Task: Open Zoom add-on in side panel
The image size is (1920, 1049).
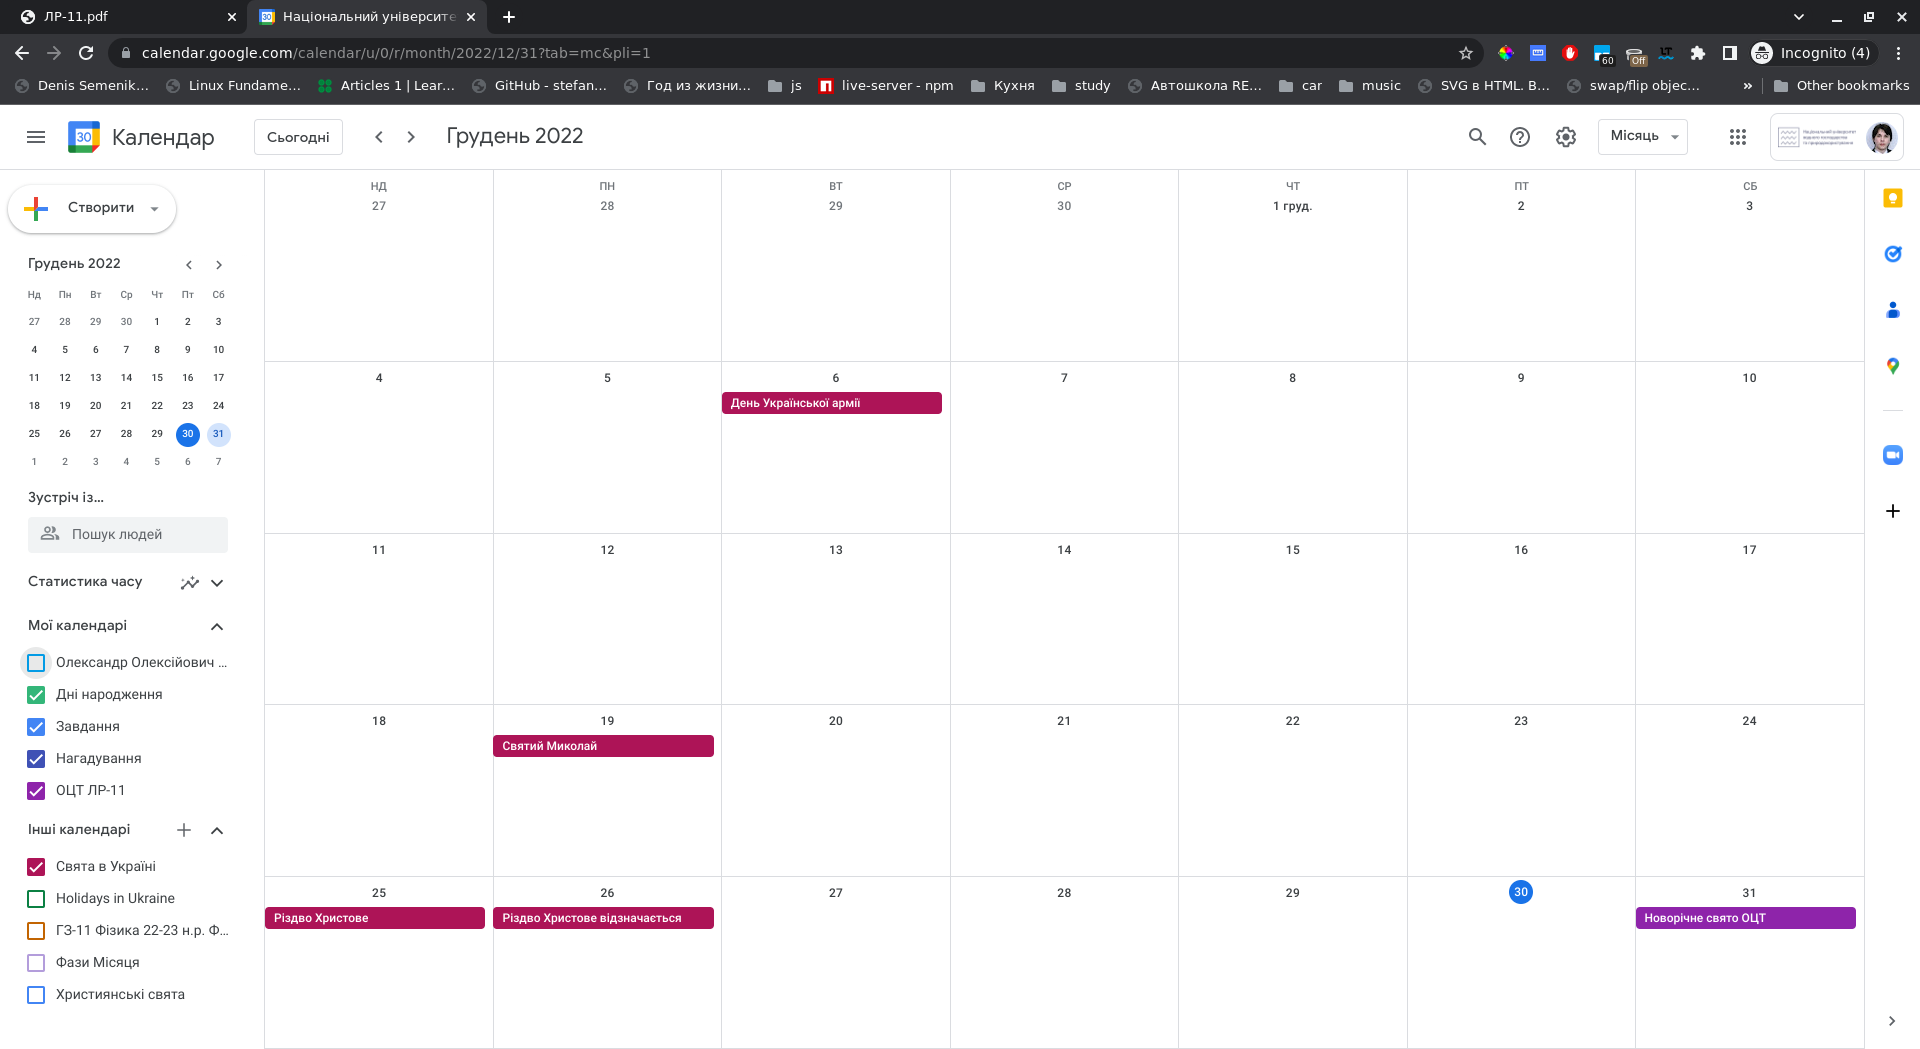Action: point(1892,455)
